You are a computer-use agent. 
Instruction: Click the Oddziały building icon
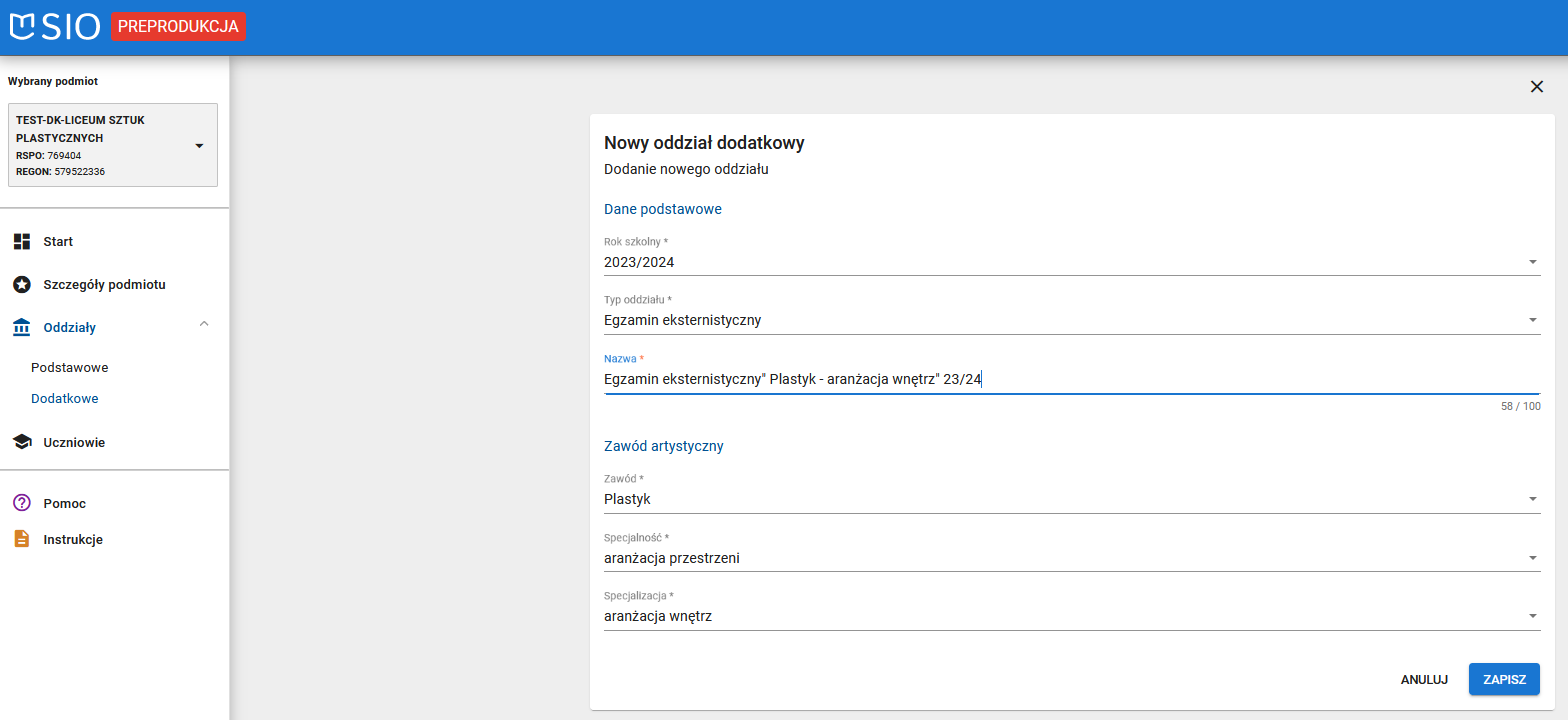click(22, 328)
